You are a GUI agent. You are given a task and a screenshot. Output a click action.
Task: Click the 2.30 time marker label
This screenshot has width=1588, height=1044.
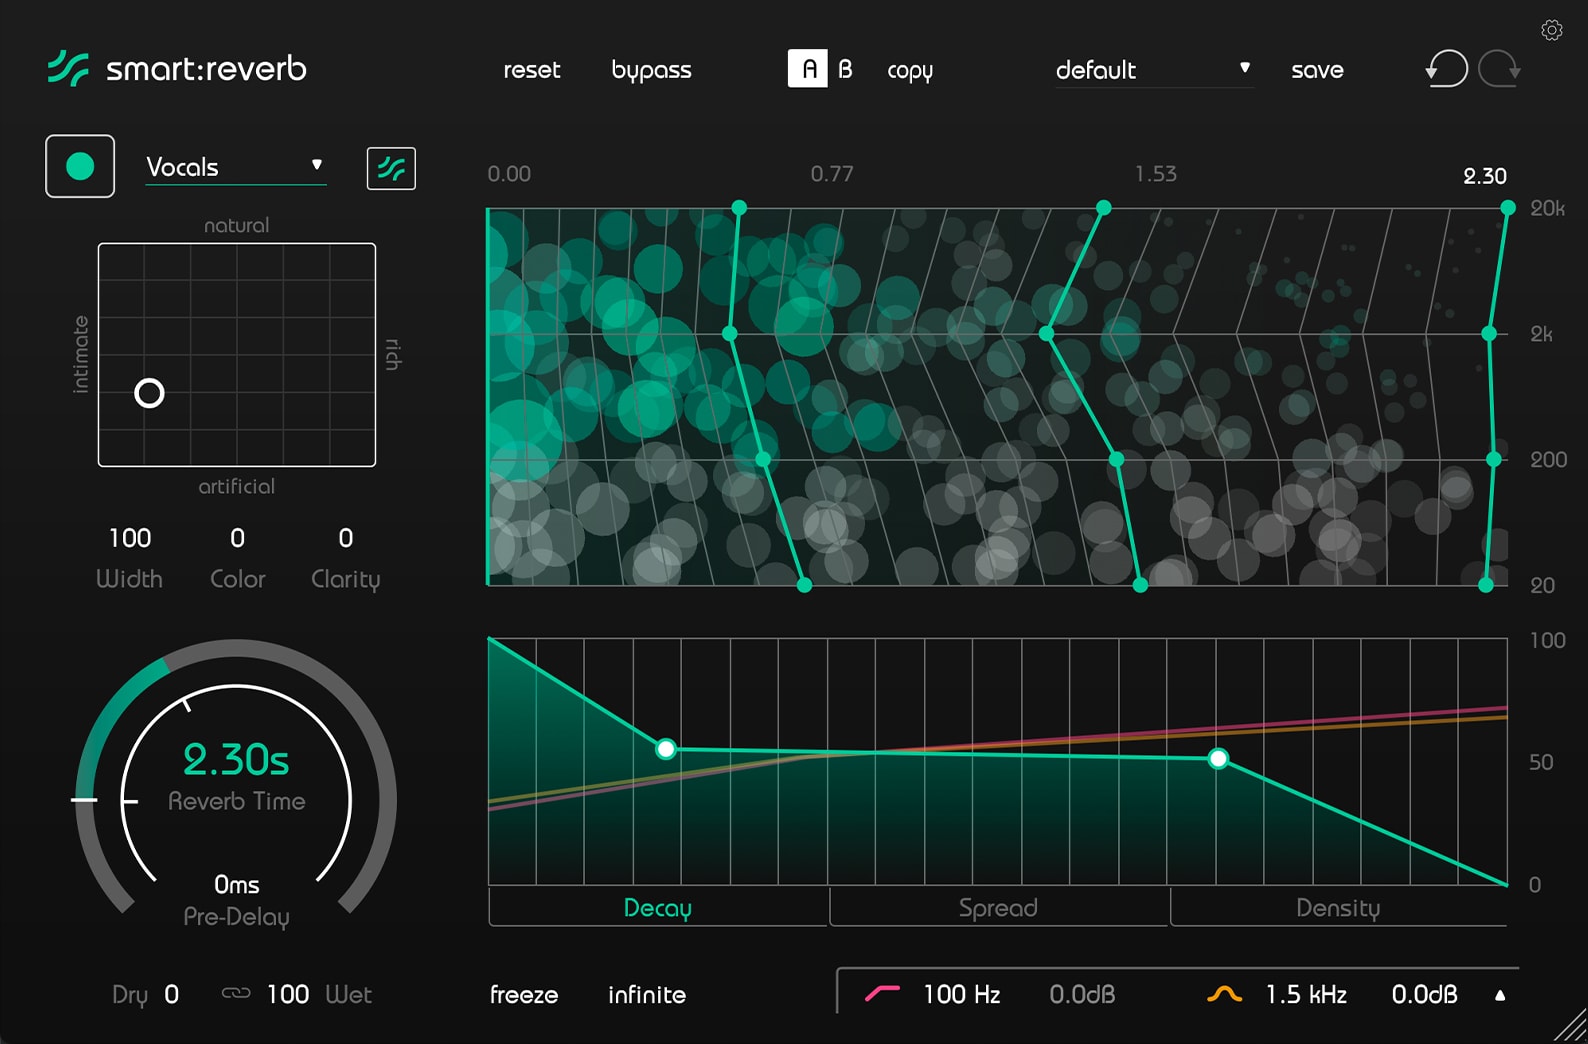pyautogui.click(x=1484, y=176)
